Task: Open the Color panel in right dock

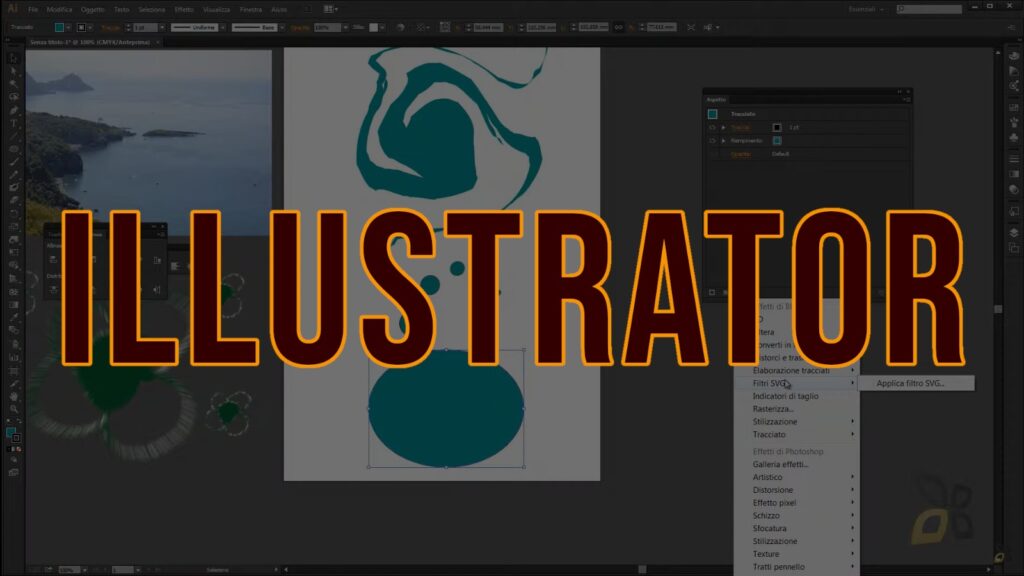Action: coord(1014,56)
